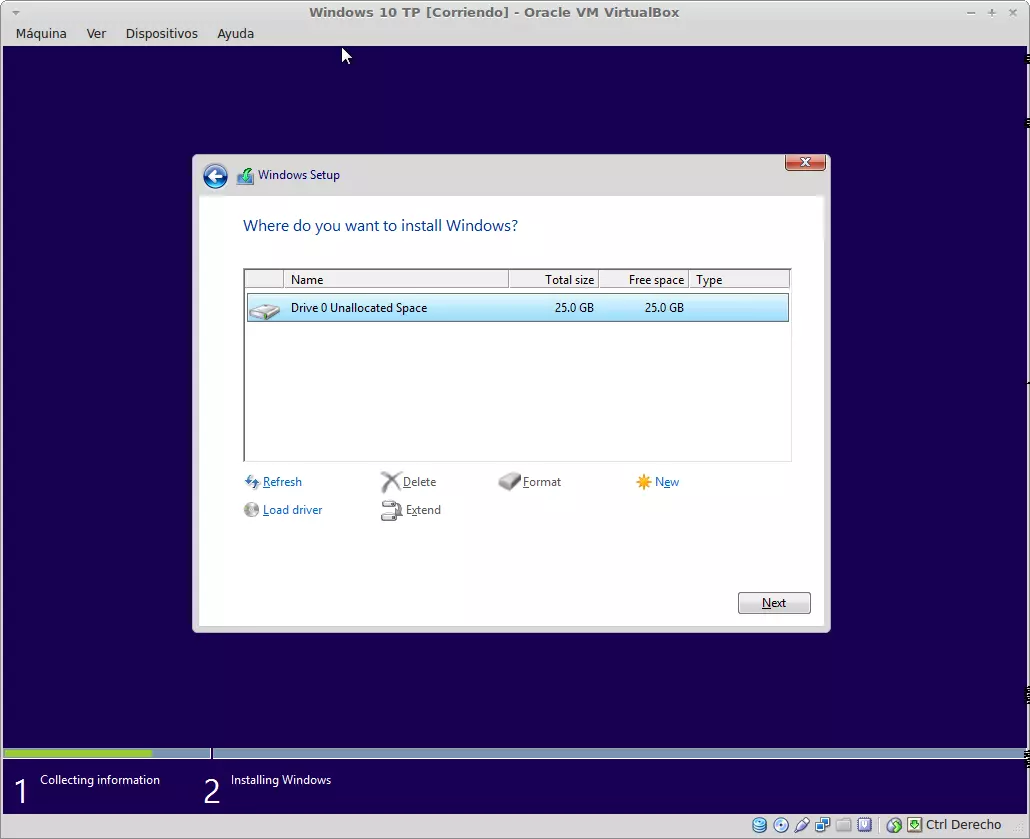Click the virtualization chip icon in status bar

click(x=865, y=825)
